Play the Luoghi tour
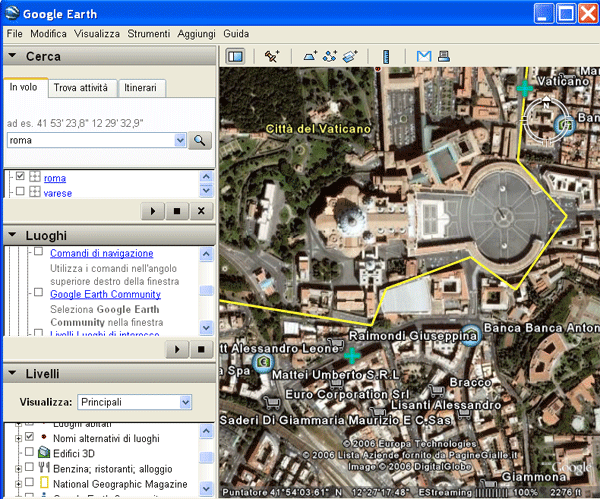Viewport: 600px width, 499px height. pos(177,349)
